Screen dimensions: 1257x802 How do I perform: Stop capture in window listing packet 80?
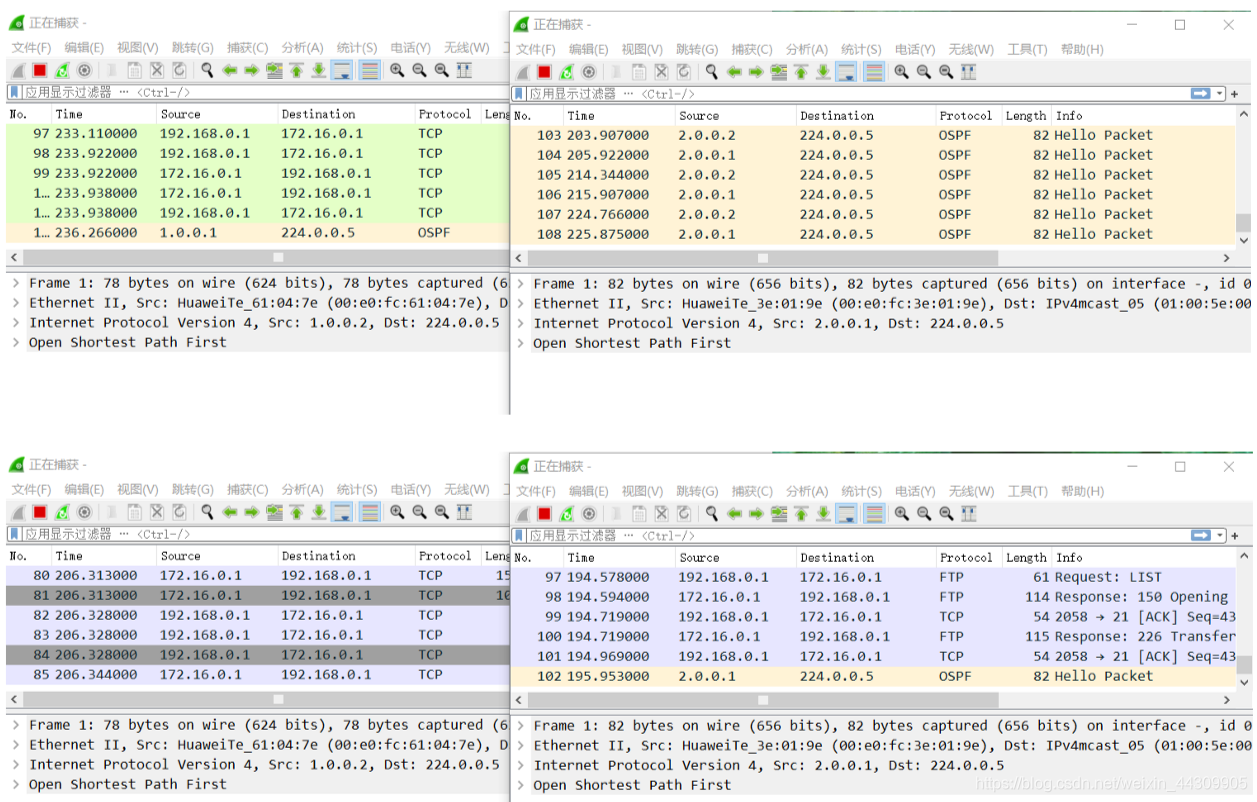coord(40,512)
